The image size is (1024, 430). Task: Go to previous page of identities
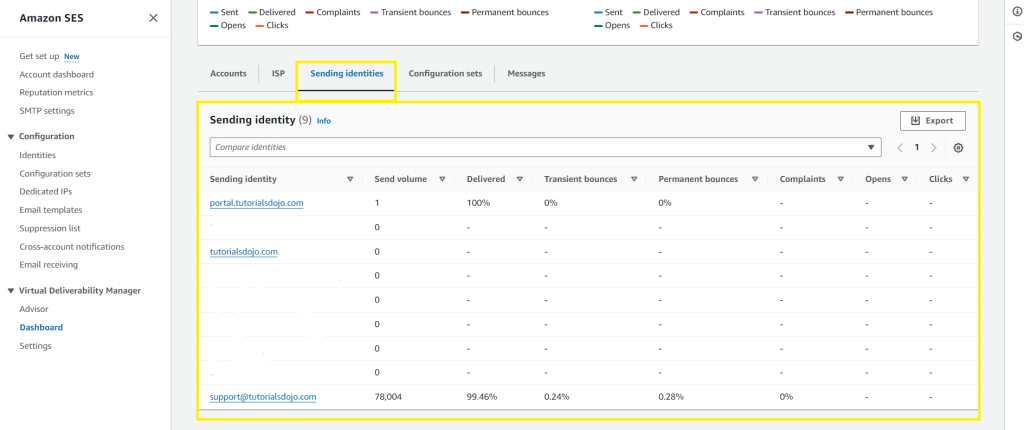(900, 148)
